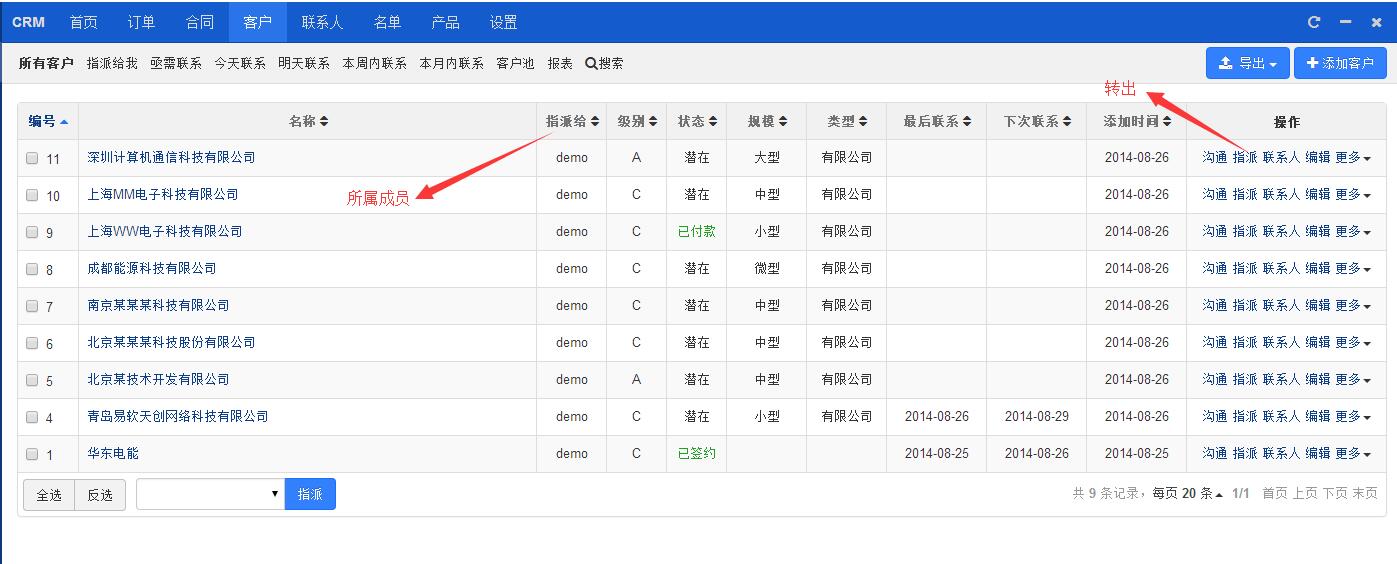Open the 订单 top menu
The height and width of the screenshot is (564, 1397).
coord(142,22)
